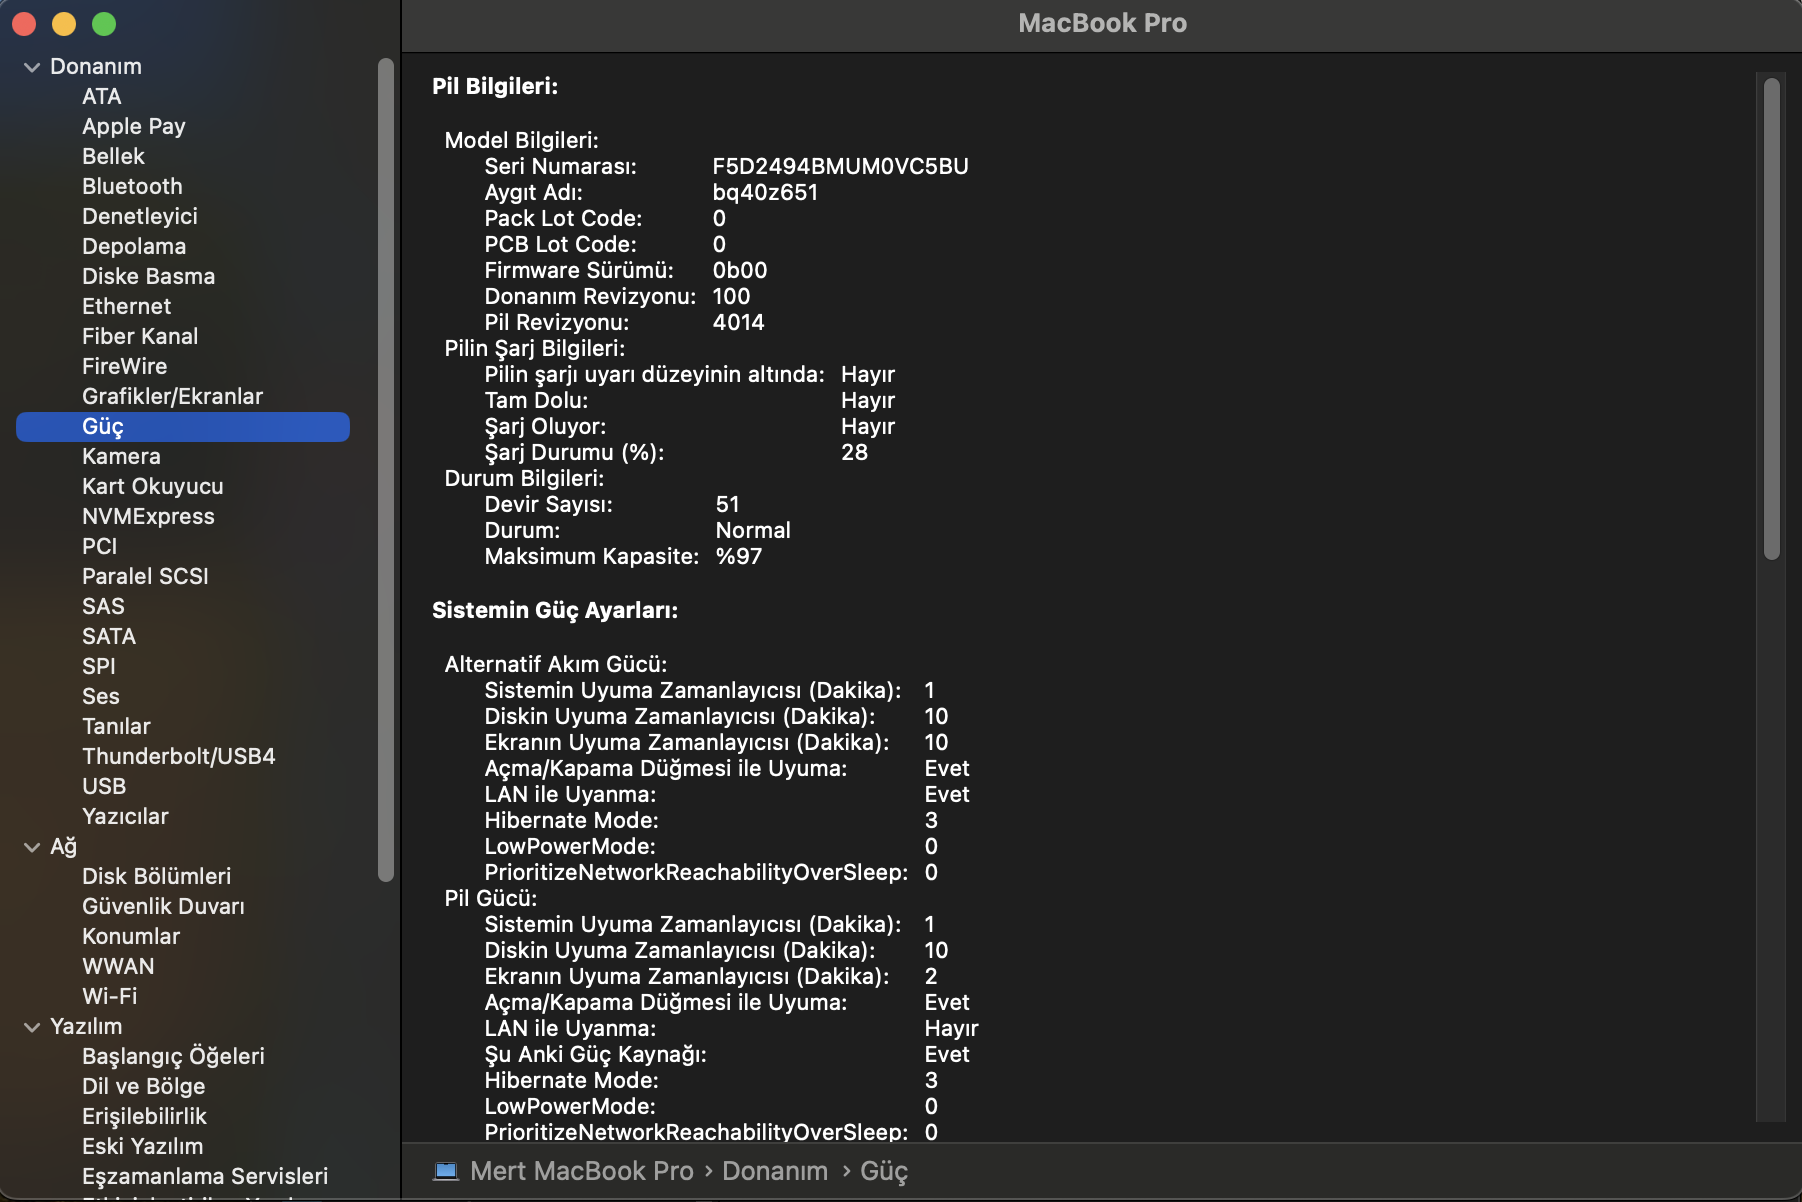Screen dimensions: 1802x1202
Task: Click the battery serial number F5D2494BMUM0VC5BU
Action: (x=840, y=166)
